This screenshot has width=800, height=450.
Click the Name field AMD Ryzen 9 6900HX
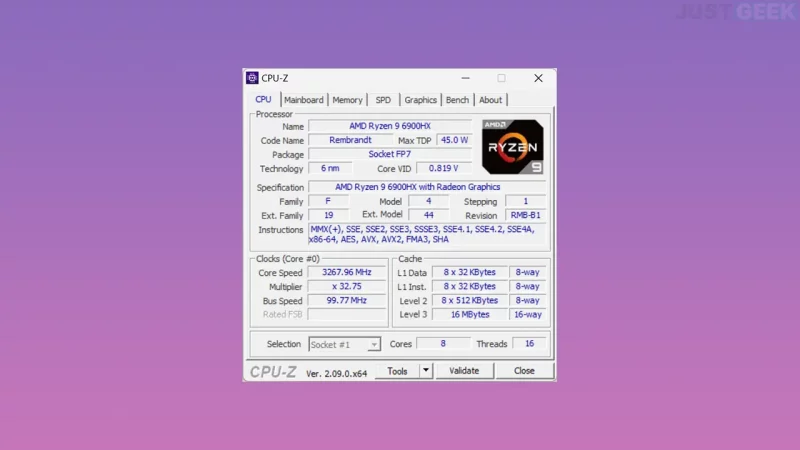tap(390, 126)
